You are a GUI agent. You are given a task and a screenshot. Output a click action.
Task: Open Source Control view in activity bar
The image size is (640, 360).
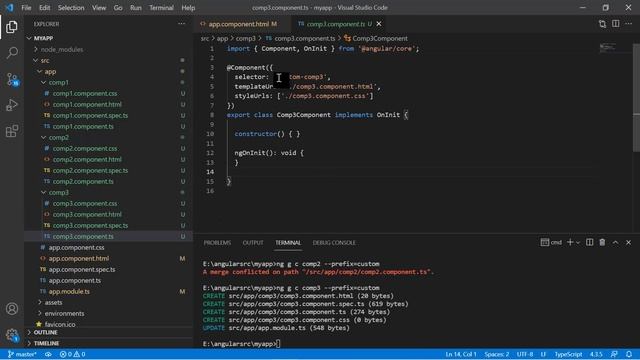click(x=12, y=79)
